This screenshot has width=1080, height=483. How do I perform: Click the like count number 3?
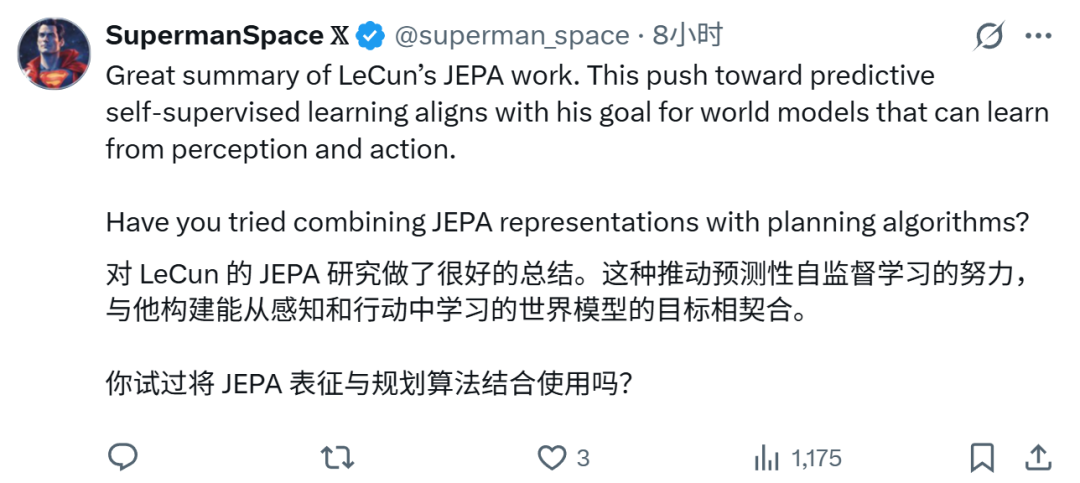tap(583, 458)
